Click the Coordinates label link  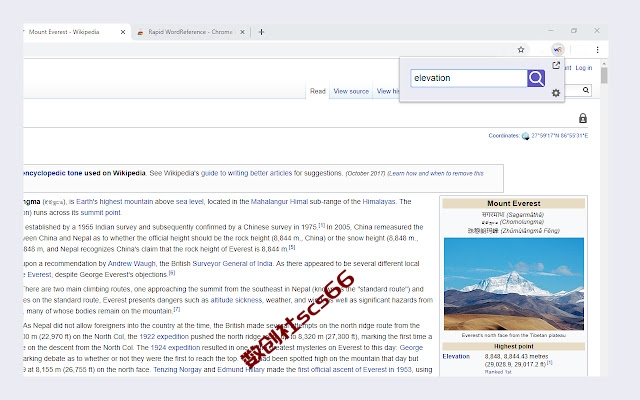point(504,136)
